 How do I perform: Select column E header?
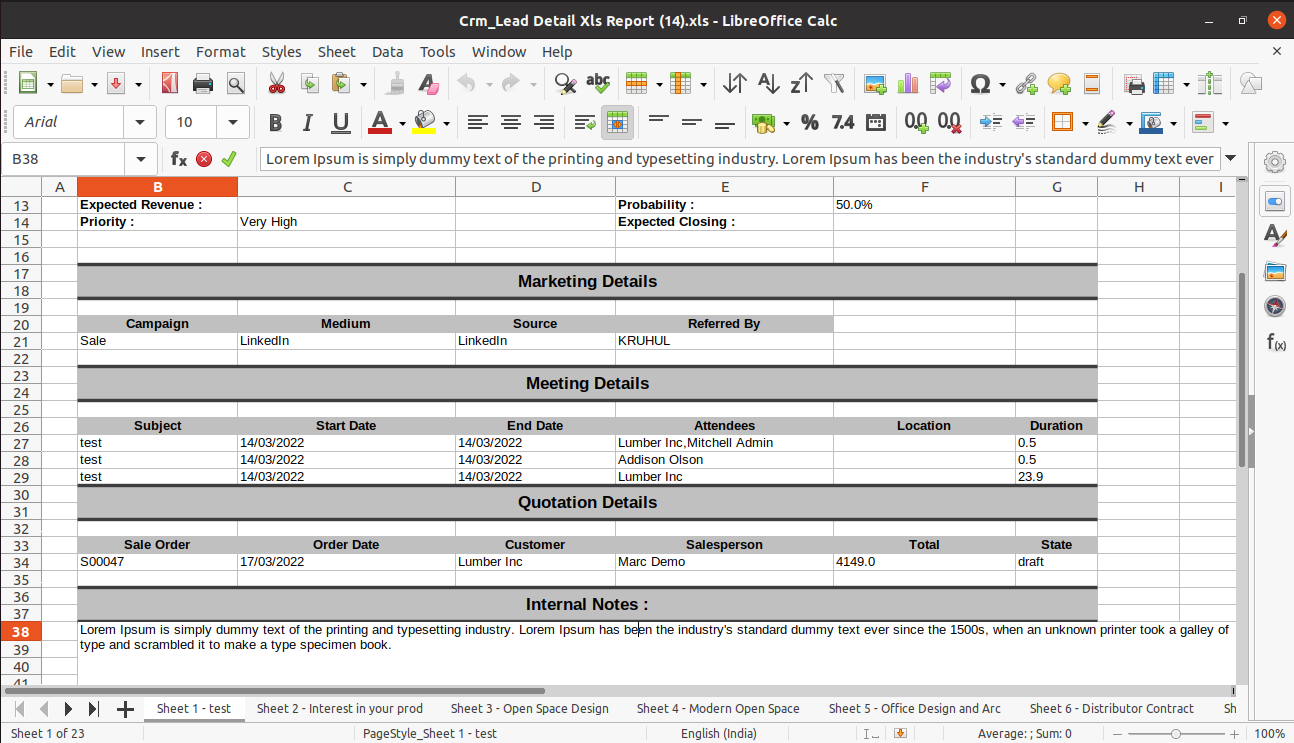coord(725,187)
